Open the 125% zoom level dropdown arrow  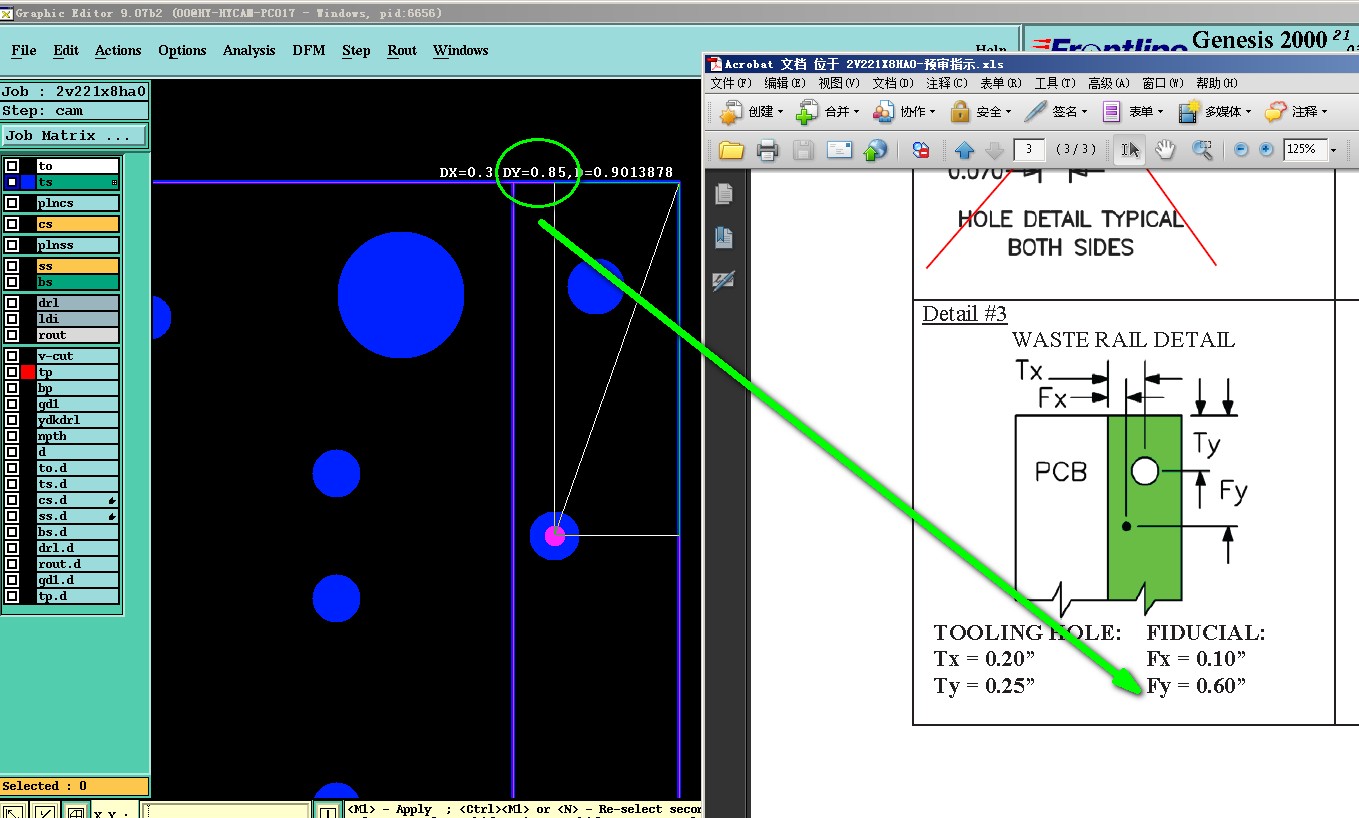[x=1333, y=150]
